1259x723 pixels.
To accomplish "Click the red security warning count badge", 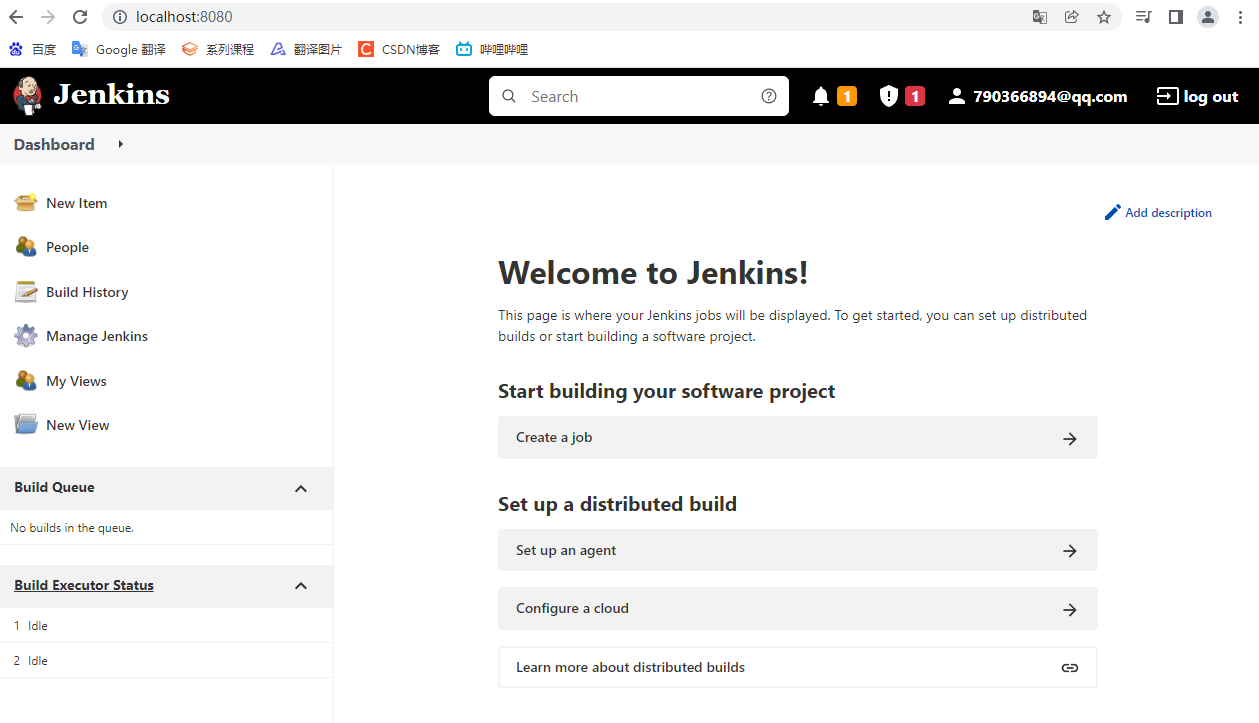I will pyautogui.click(x=915, y=96).
